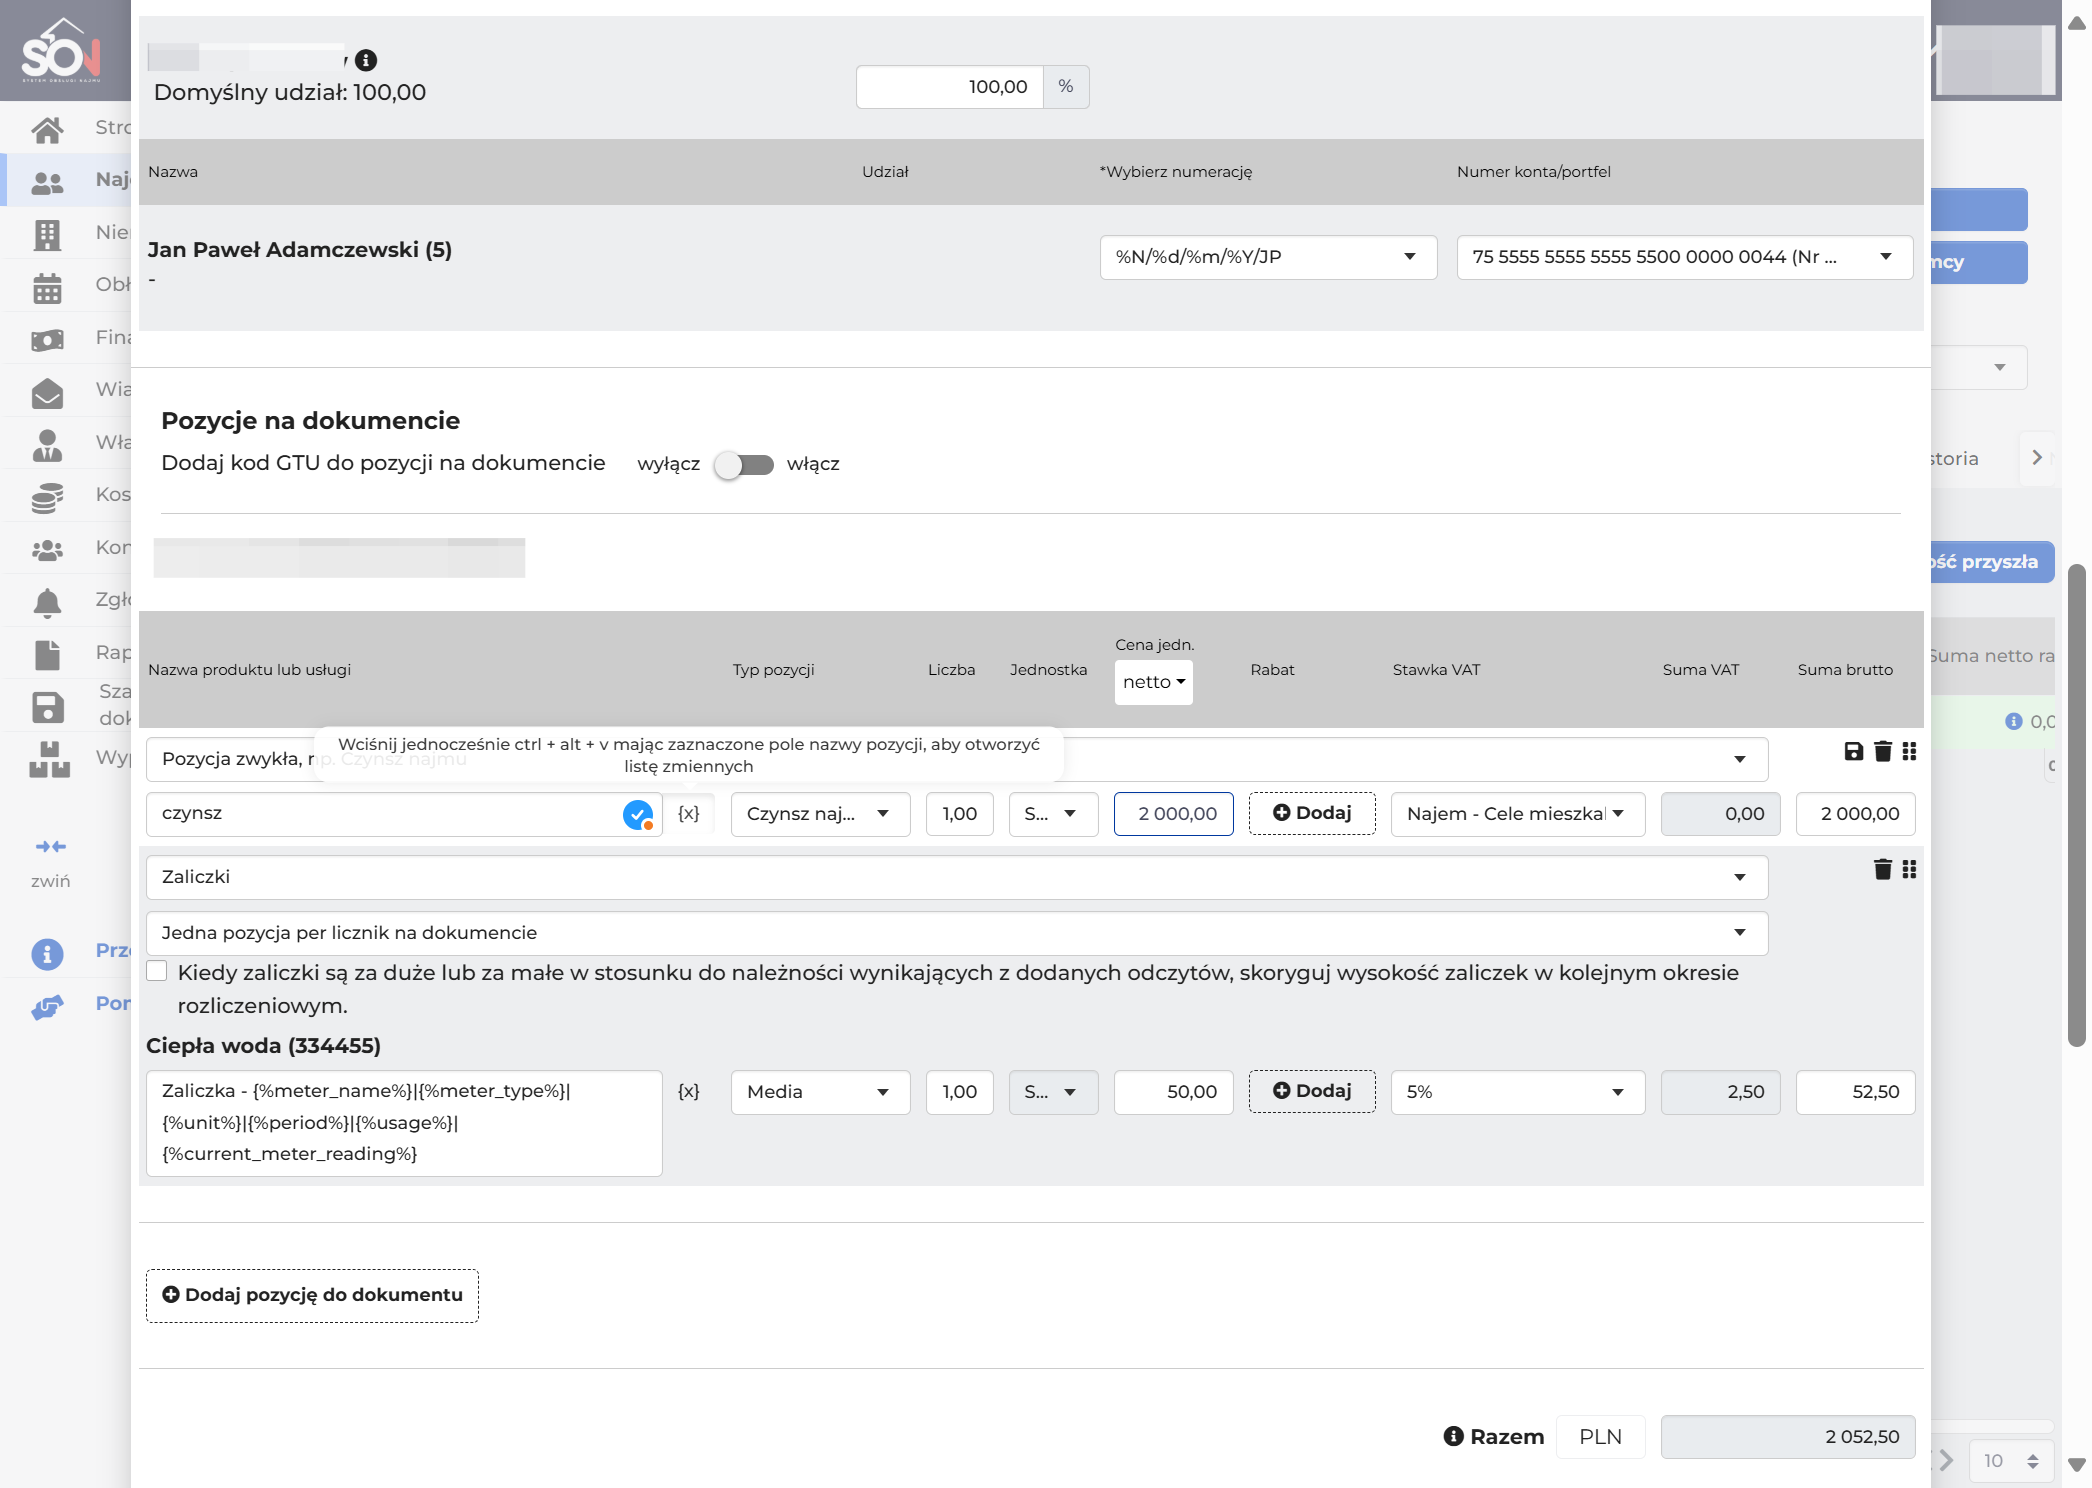The width and height of the screenshot is (2092, 1488).
Task: Click Dodaj pozycję do dokumentu button
Action: click(x=312, y=1296)
